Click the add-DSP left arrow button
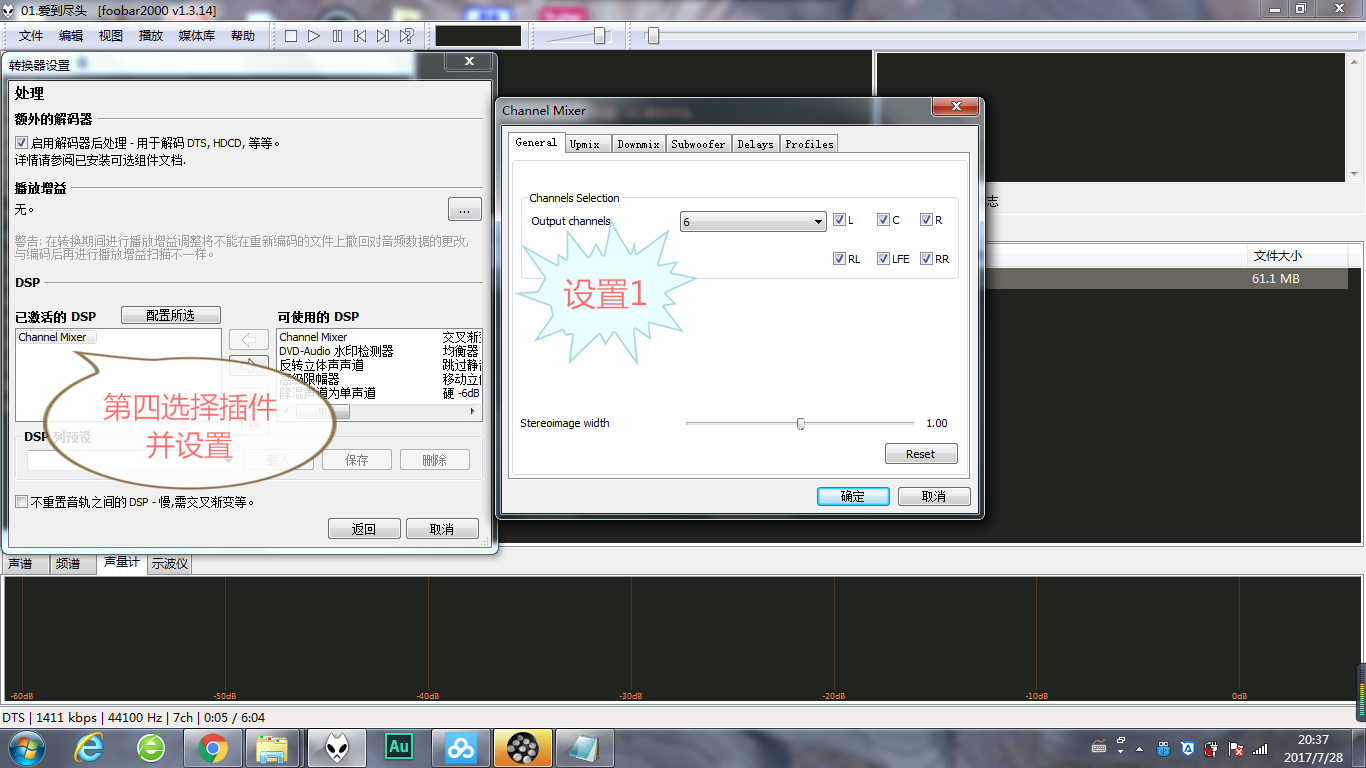 tap(249, 340)
